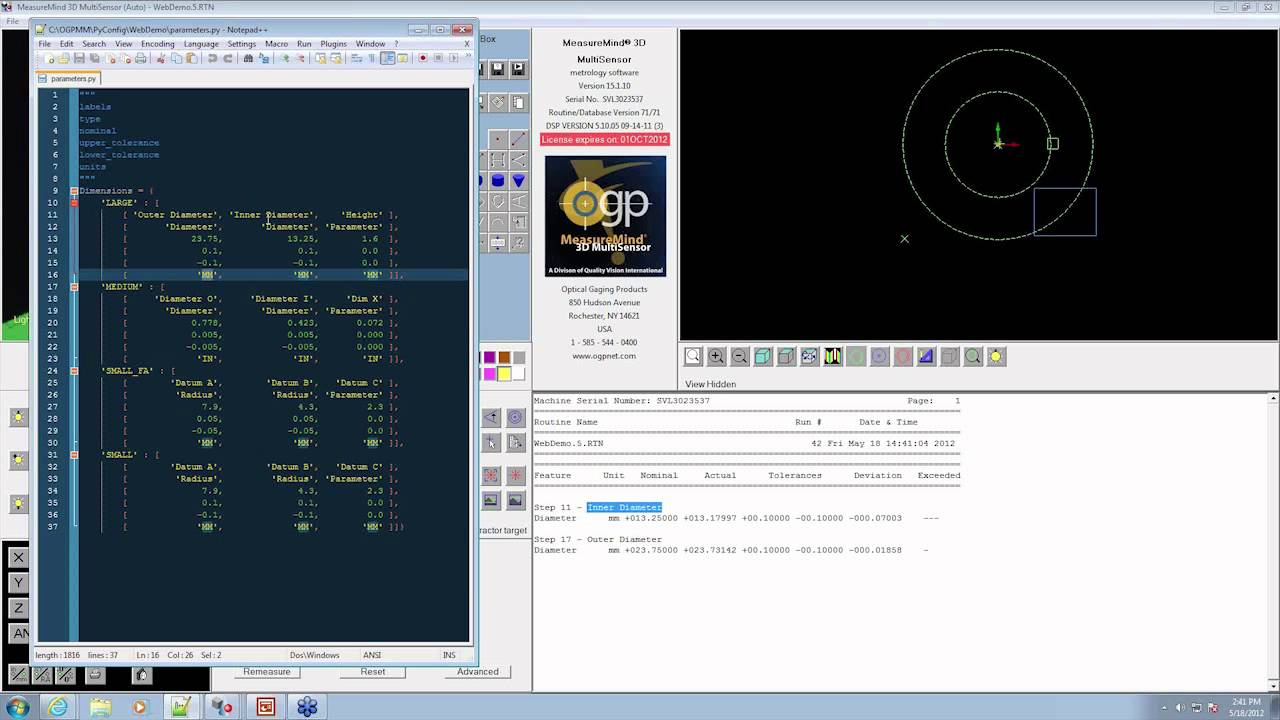This screenshot has height=720, width=1280.
Task: Click the X axis button on left edge
Action: click(19, 557)
